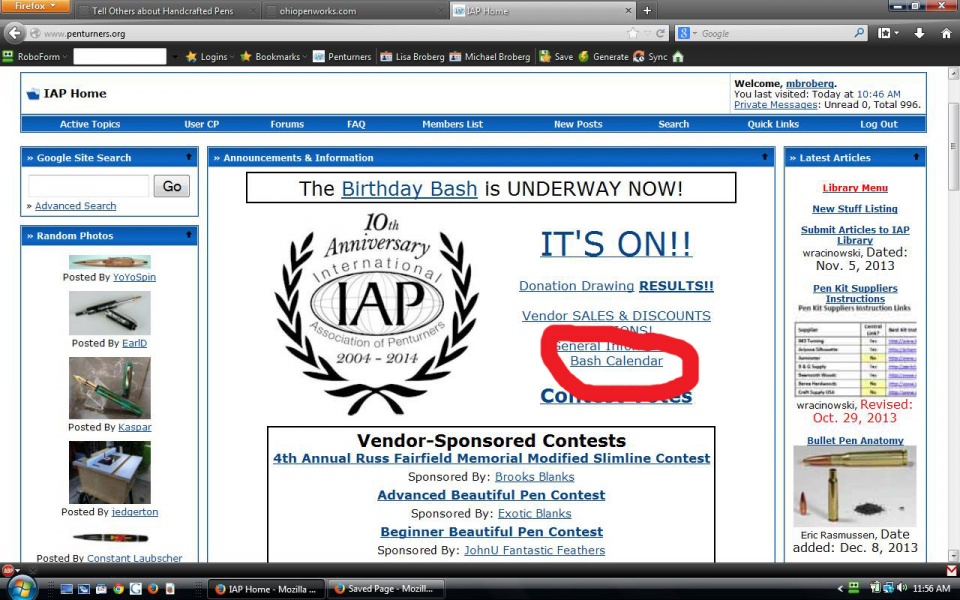
Task: Open Active Topics in the forum menu
Action: coord(90,124)
